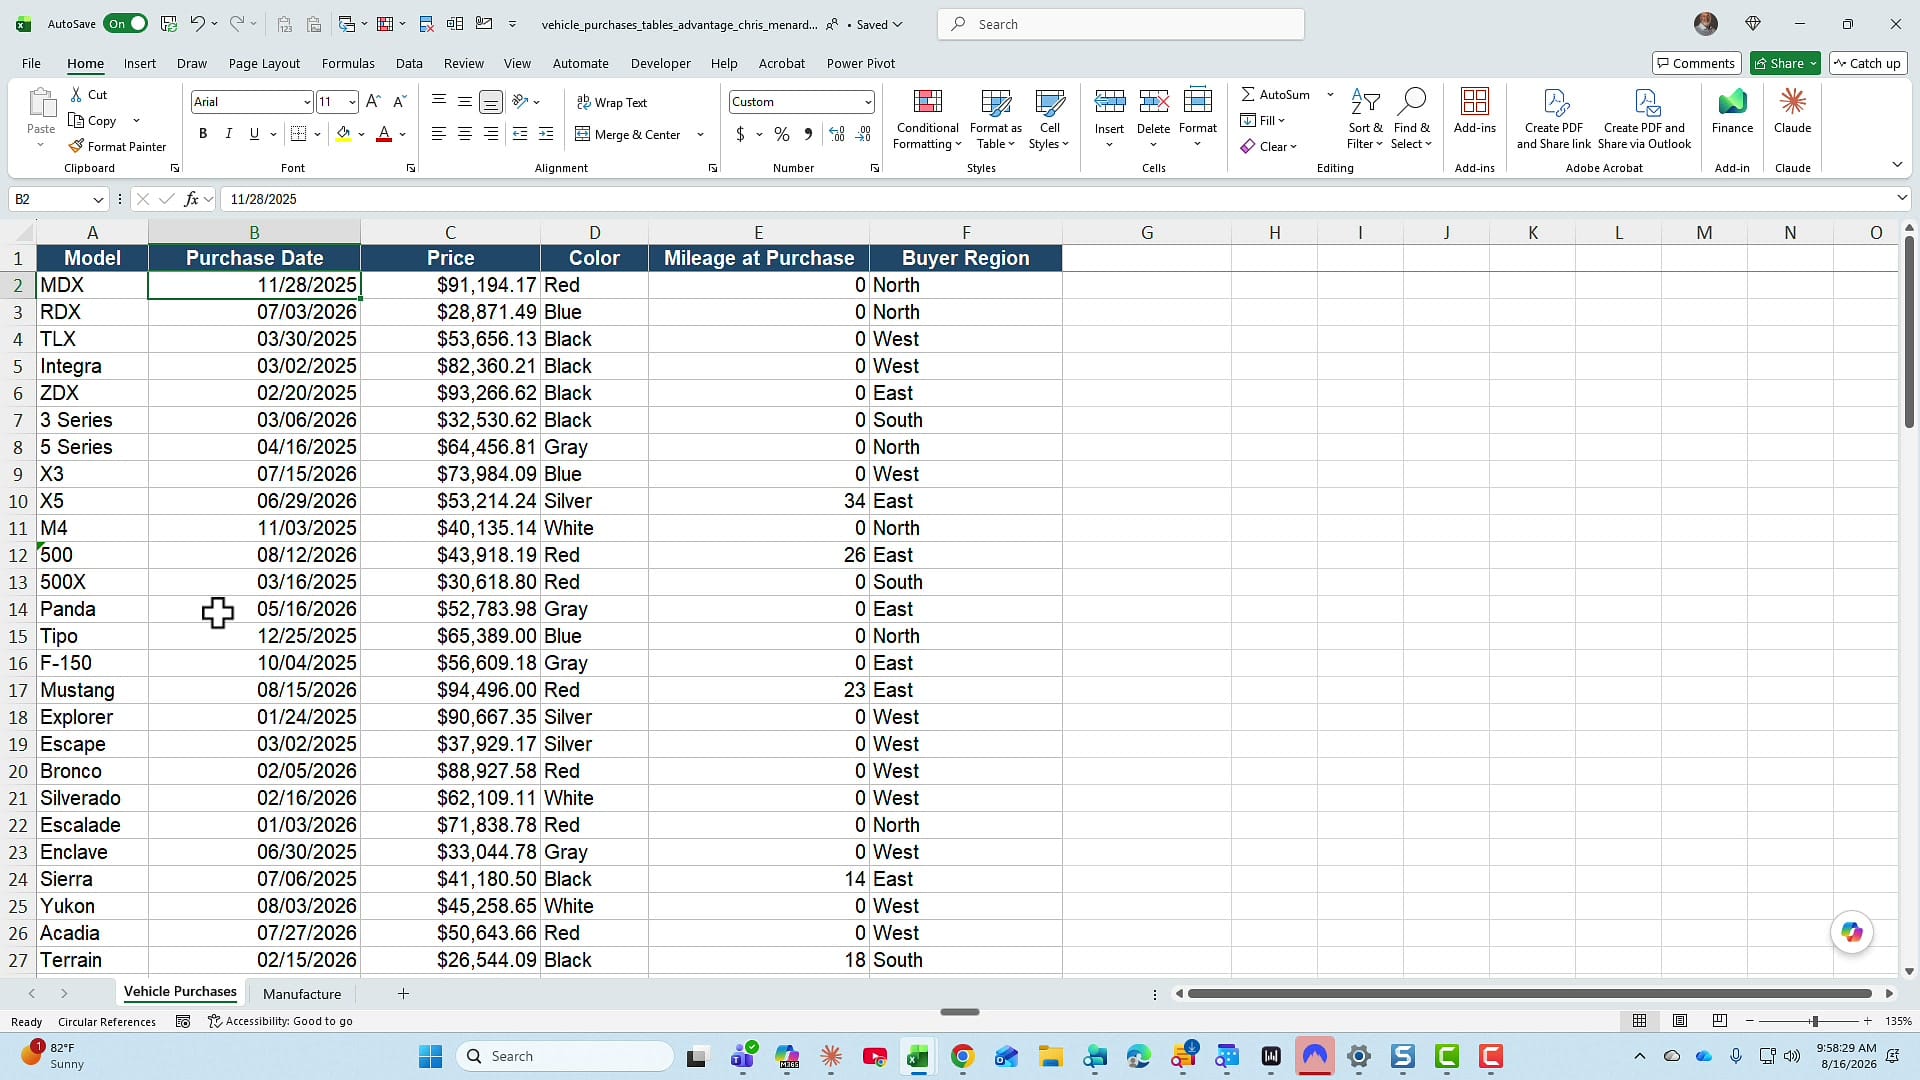Open Name Box dropdown
This screenshot has width=1920, height=1080.
98,199
